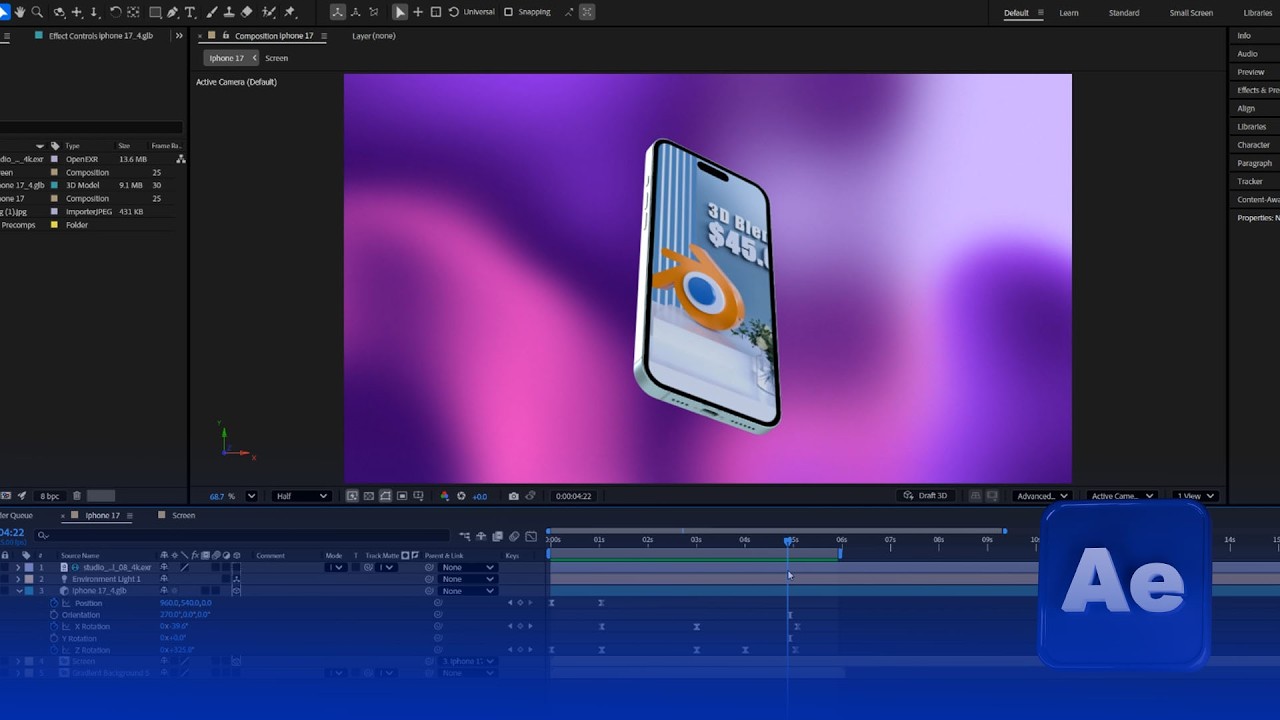
Task: Open the Character panel
Action: coord(1253,145)
